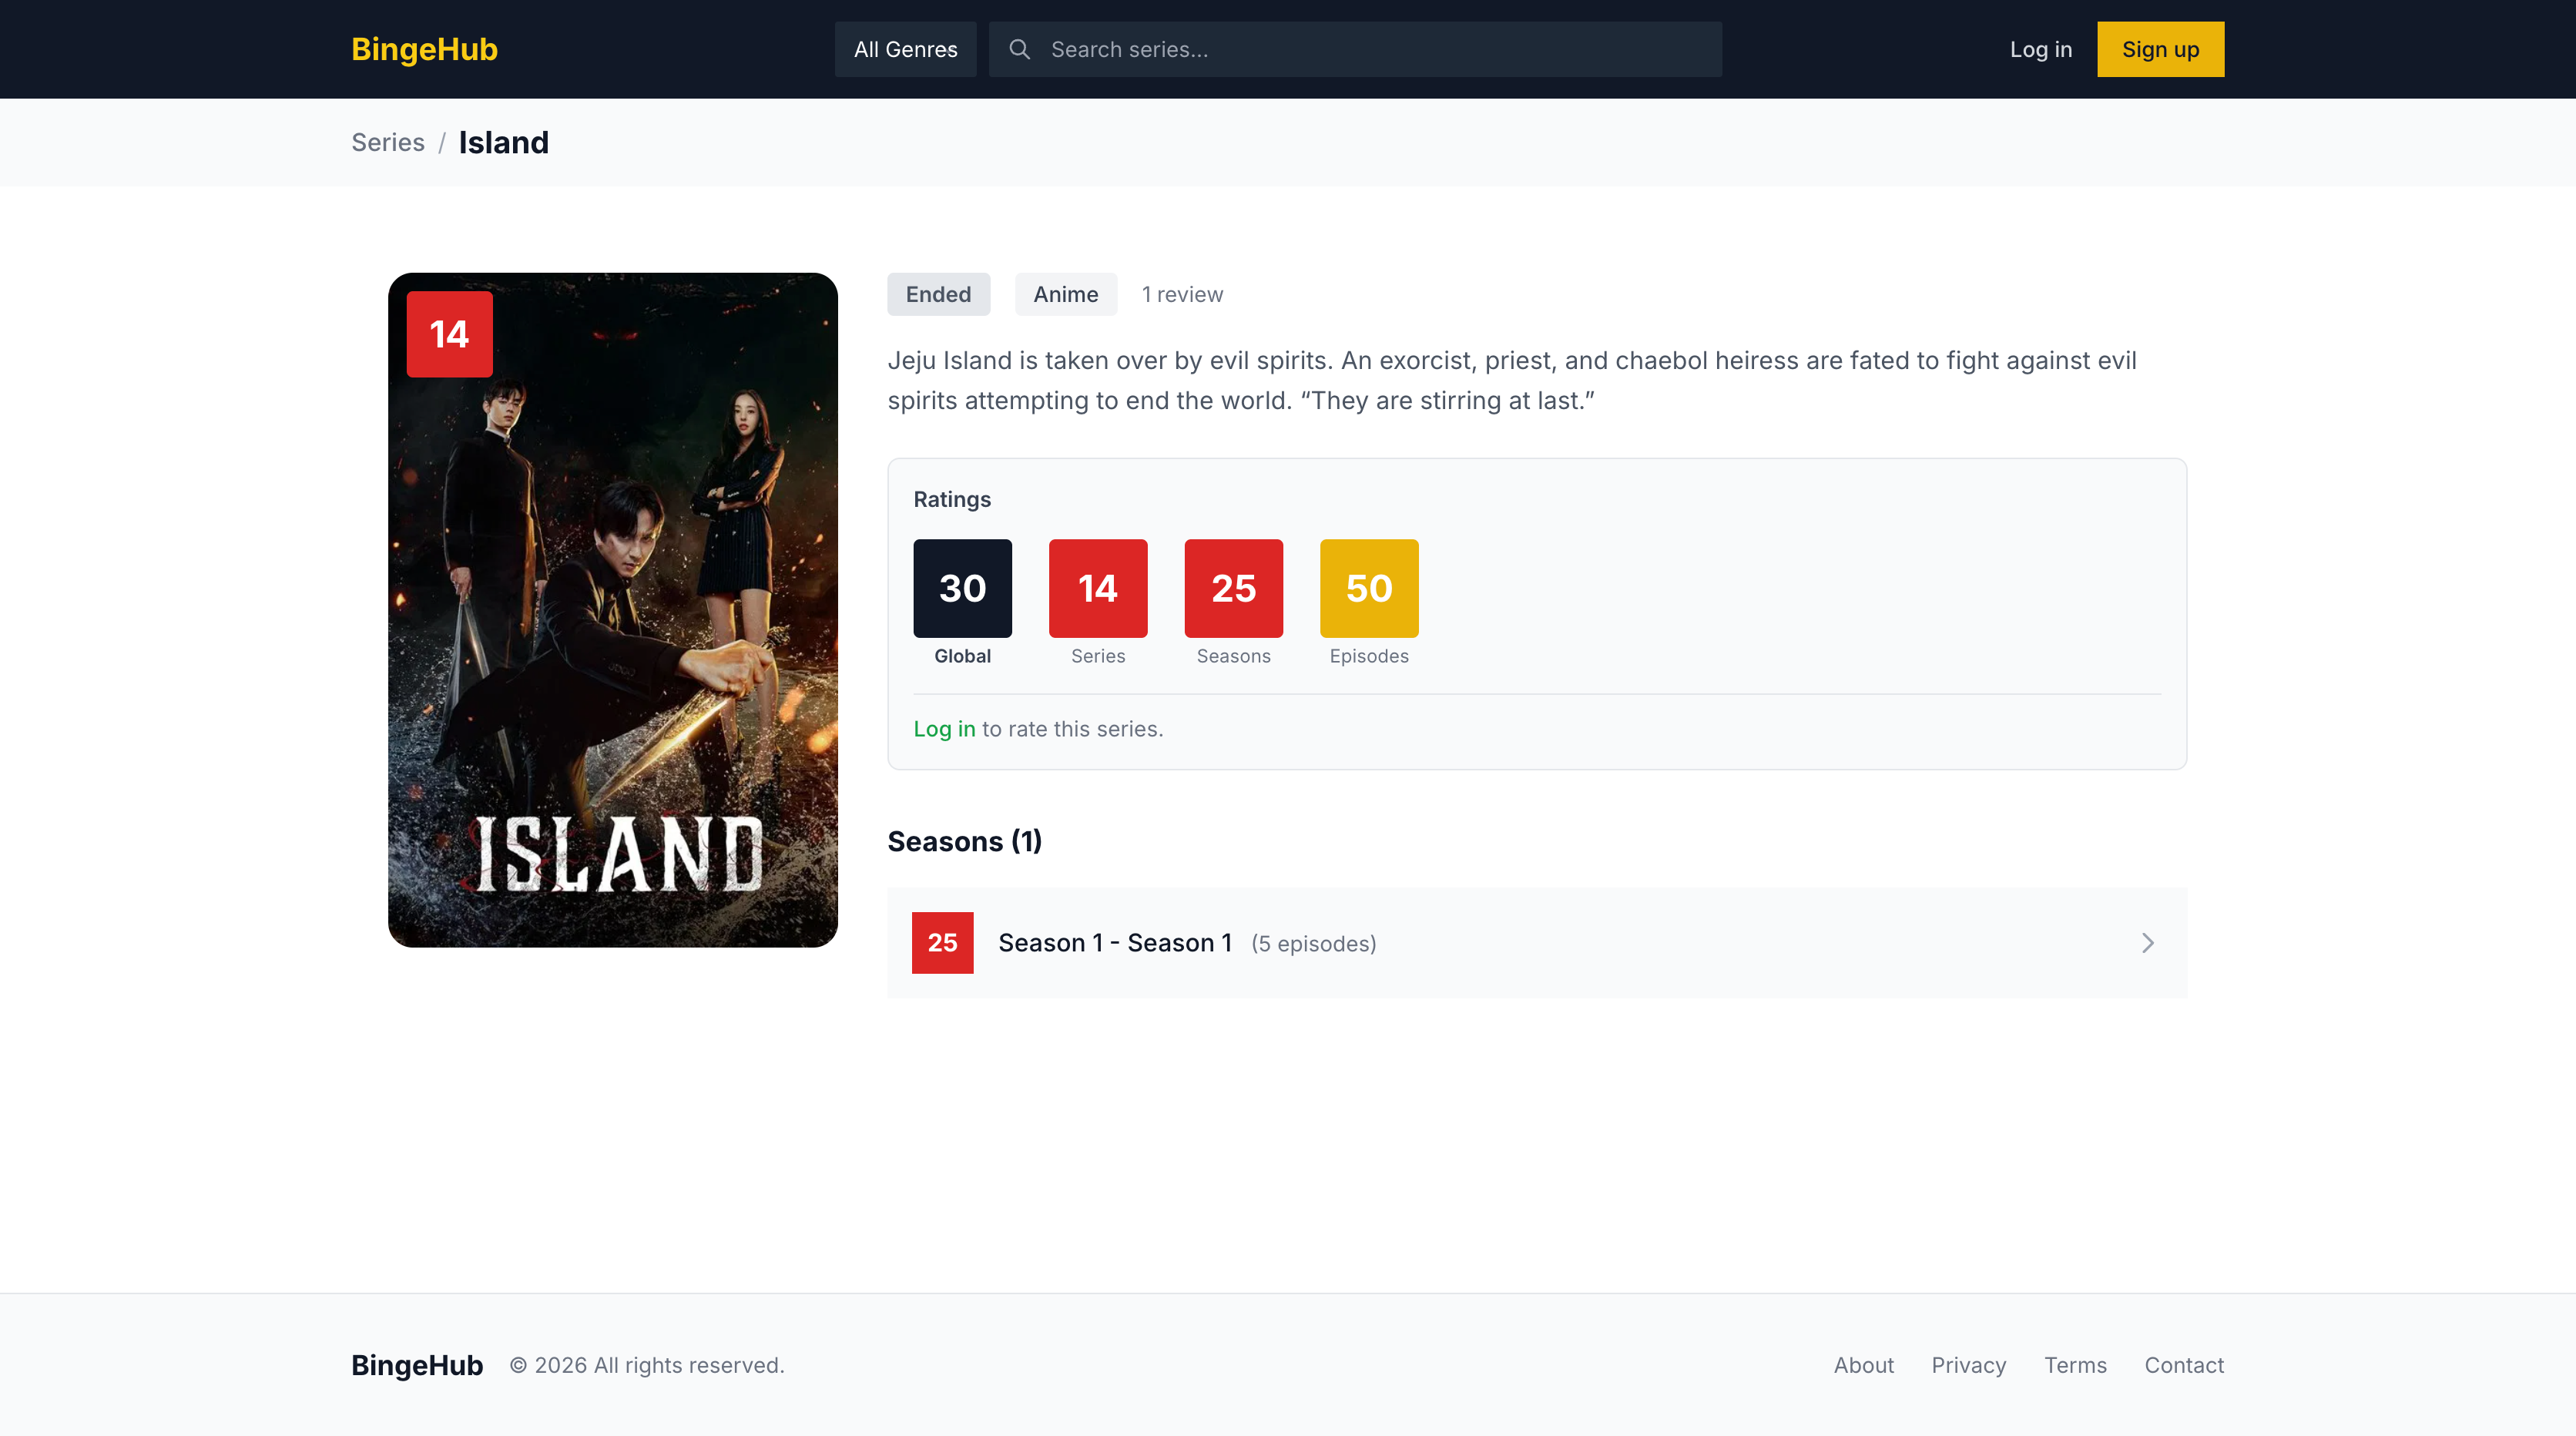Select the red 14 Series rating badge

tap(1097, 588)
